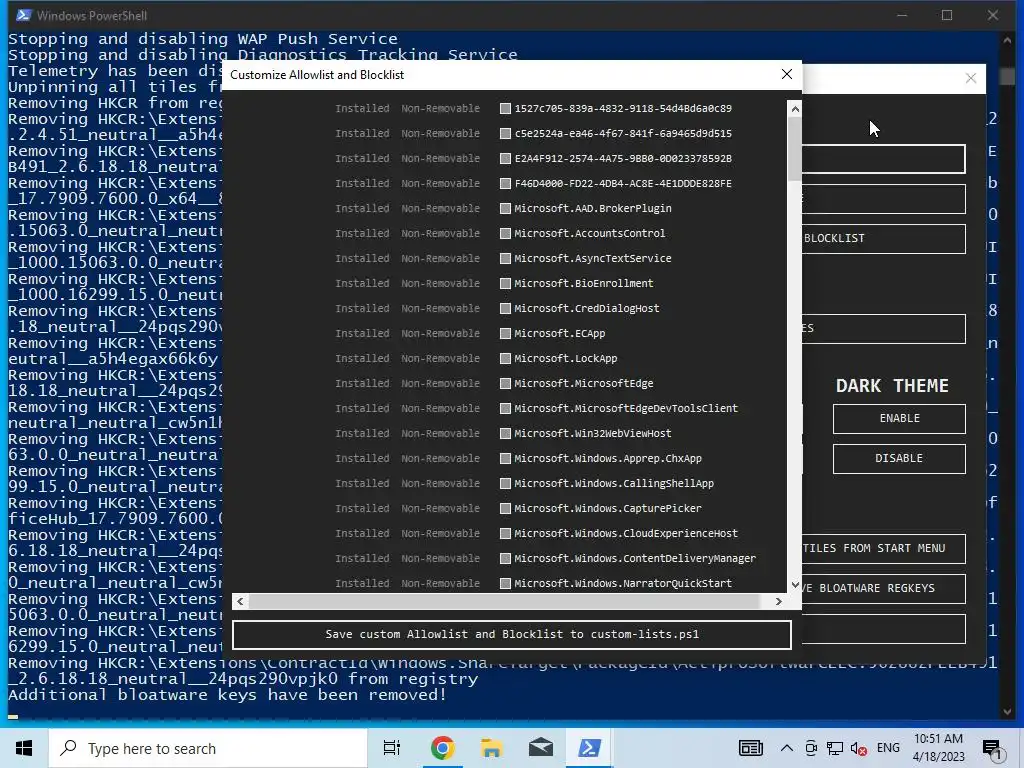This screenshot has width=1024, height=768.
Task: Show hidden tray icons
Action: pyautogui.click(x=787, y=748)
